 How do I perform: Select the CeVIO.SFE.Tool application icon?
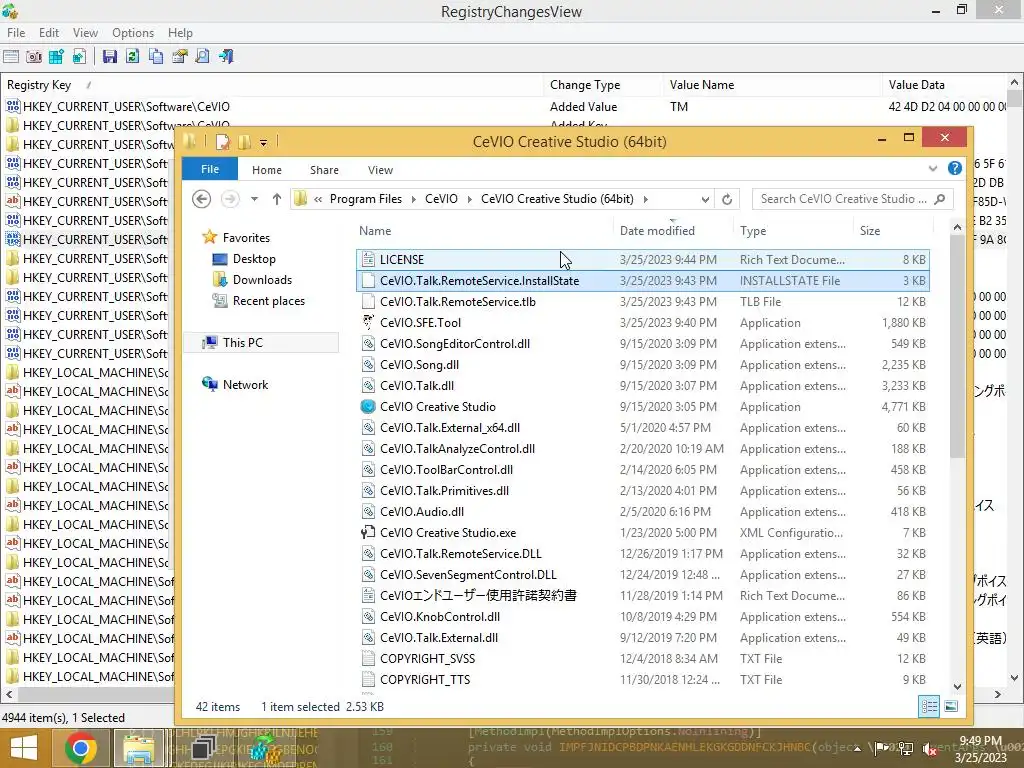(368, 323)
